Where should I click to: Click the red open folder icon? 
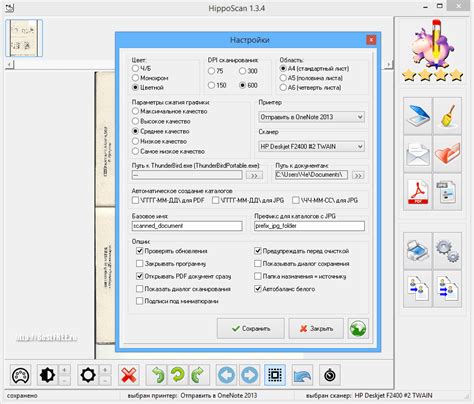[447, 154]
